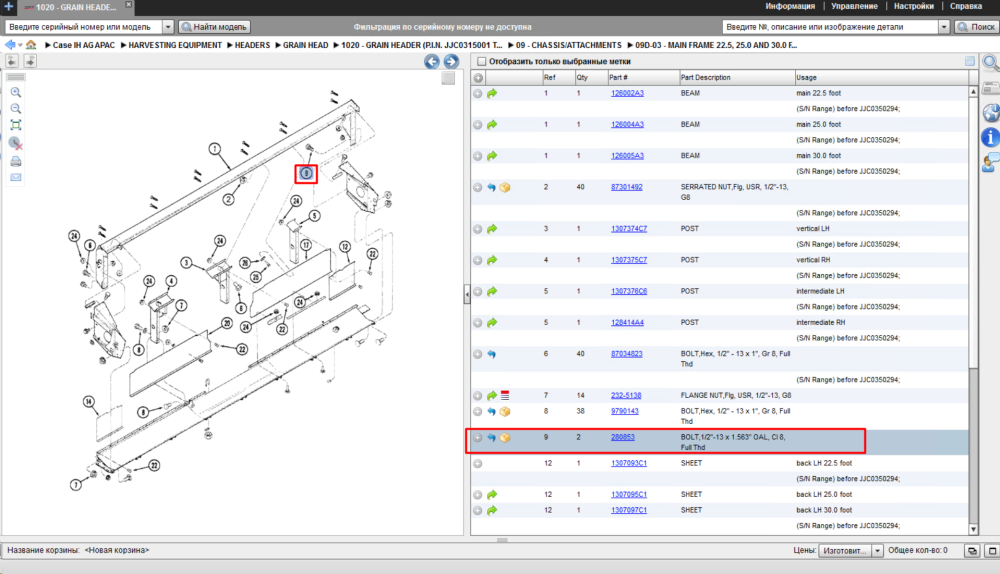The width and height of the screenshot is (1000, 574).
Task: Click the zoom in magnifier on diagram toolbar
Action: 16,92
